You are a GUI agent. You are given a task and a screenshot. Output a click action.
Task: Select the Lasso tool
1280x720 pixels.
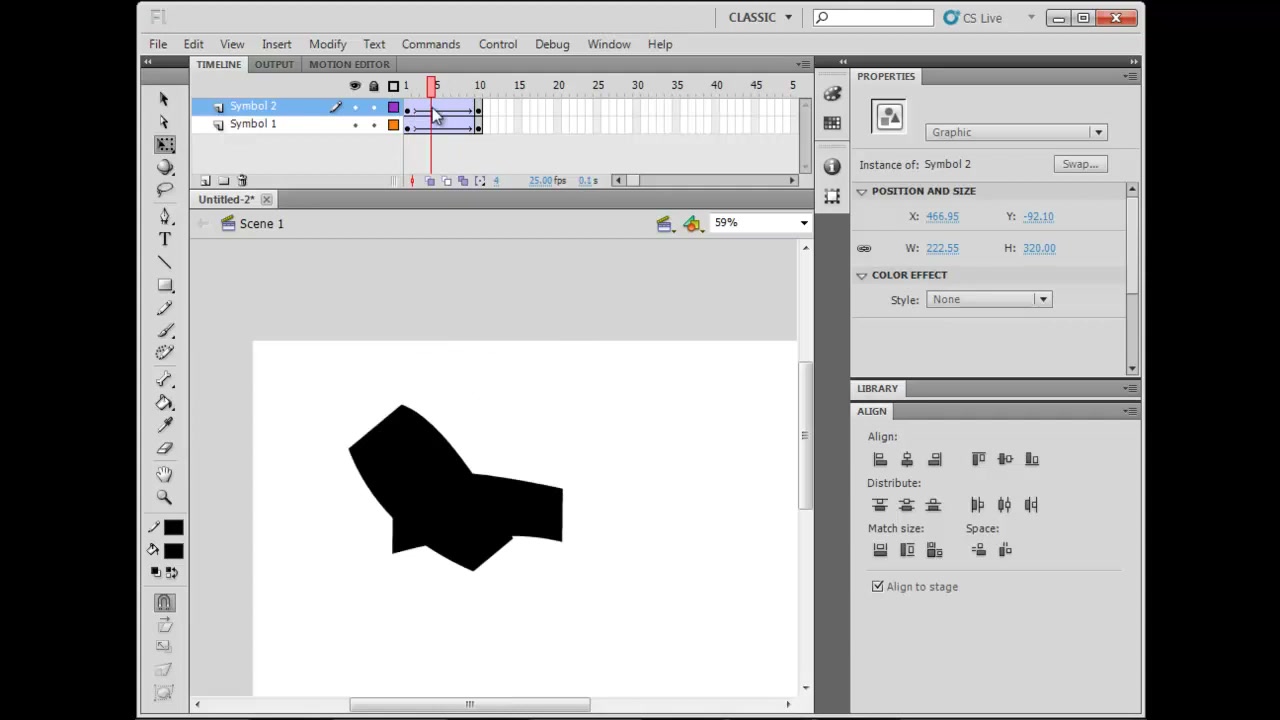pos(165,190)
